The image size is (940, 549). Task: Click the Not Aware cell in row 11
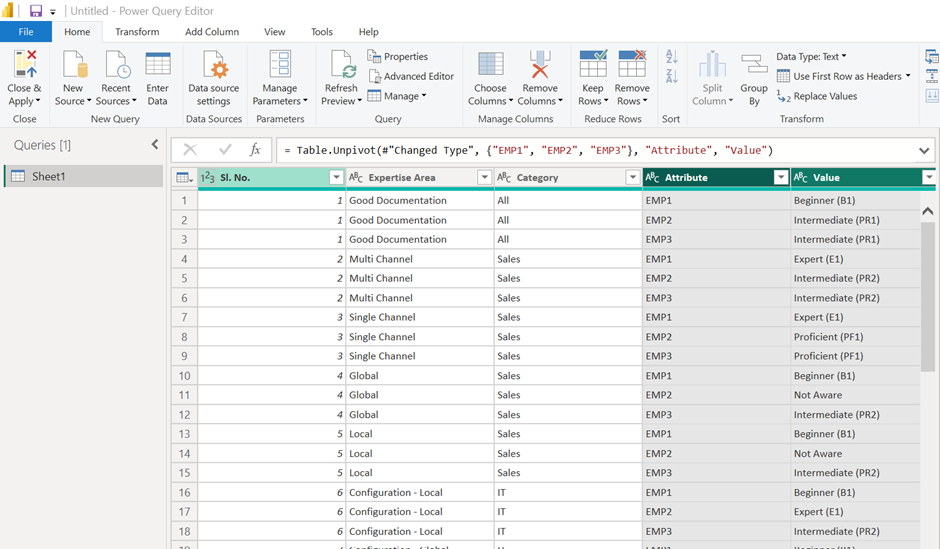pyautogui.click(x=855, y=395)
